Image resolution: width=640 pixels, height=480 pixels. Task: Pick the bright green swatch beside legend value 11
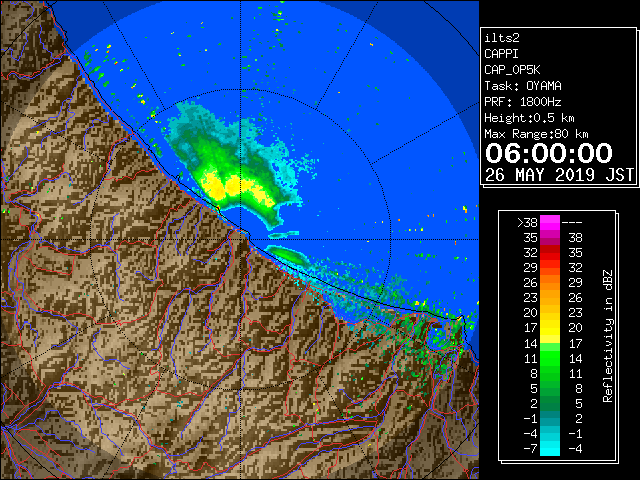[550, 358]
